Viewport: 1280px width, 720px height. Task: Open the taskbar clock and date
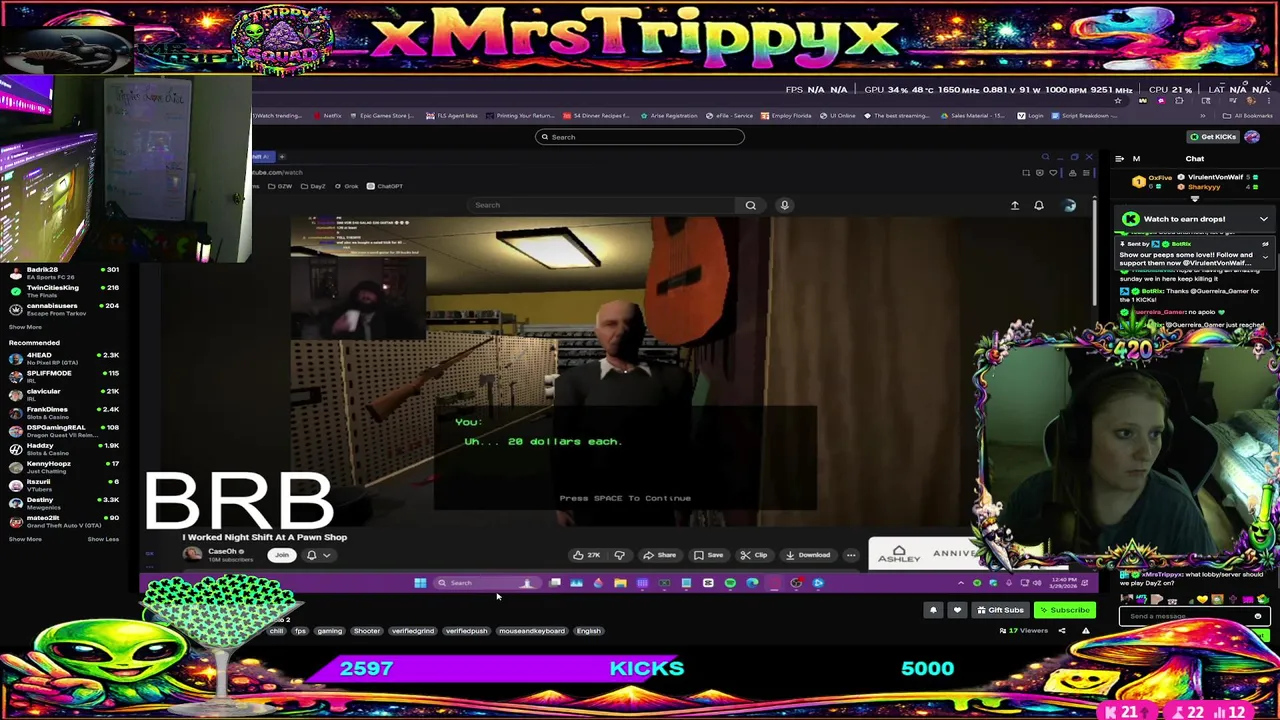pos(1063,583)
